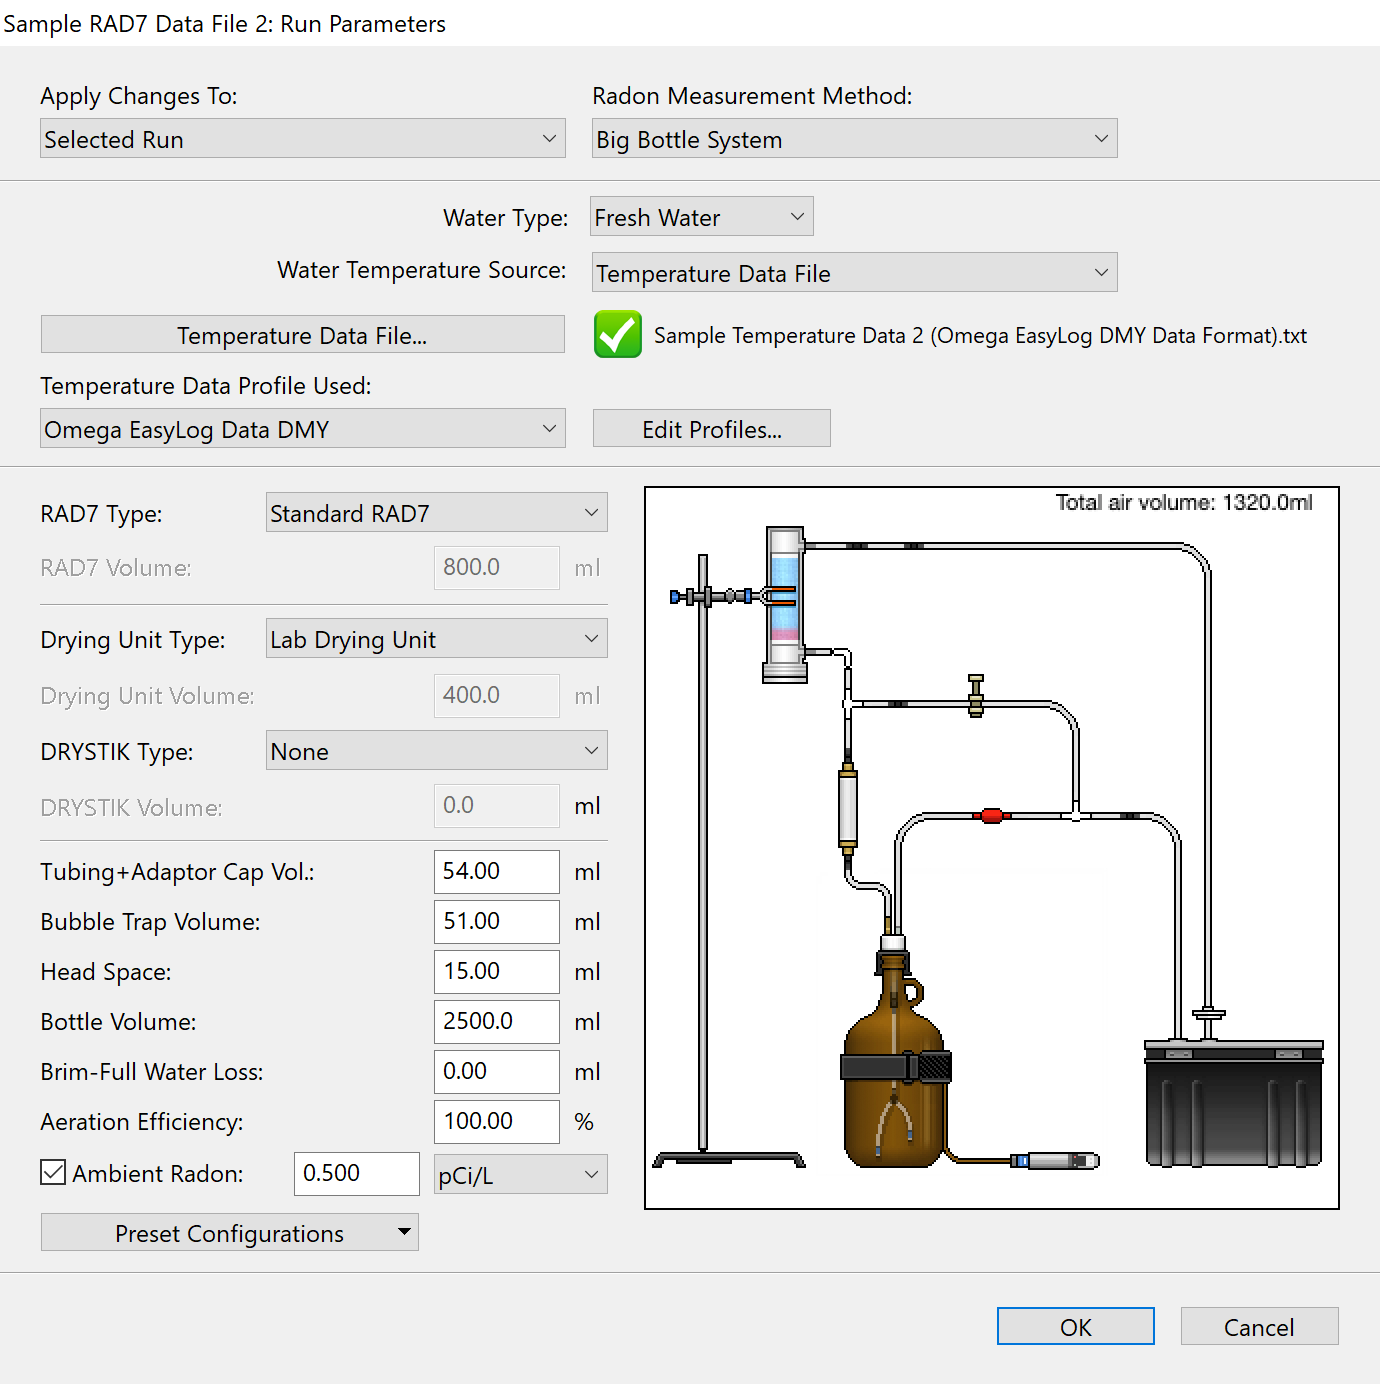Image resolution: width=1380 pixels, height=1384 pixels.
Task: Change the Drying Unit Type selection
Action: click(436, 639)
